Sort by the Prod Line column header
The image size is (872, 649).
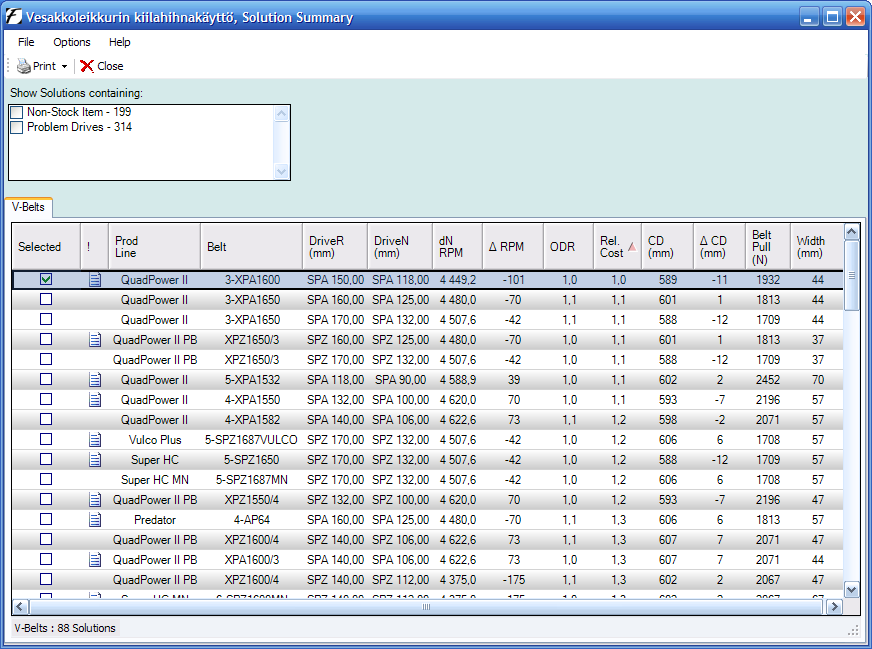point(154,246)
